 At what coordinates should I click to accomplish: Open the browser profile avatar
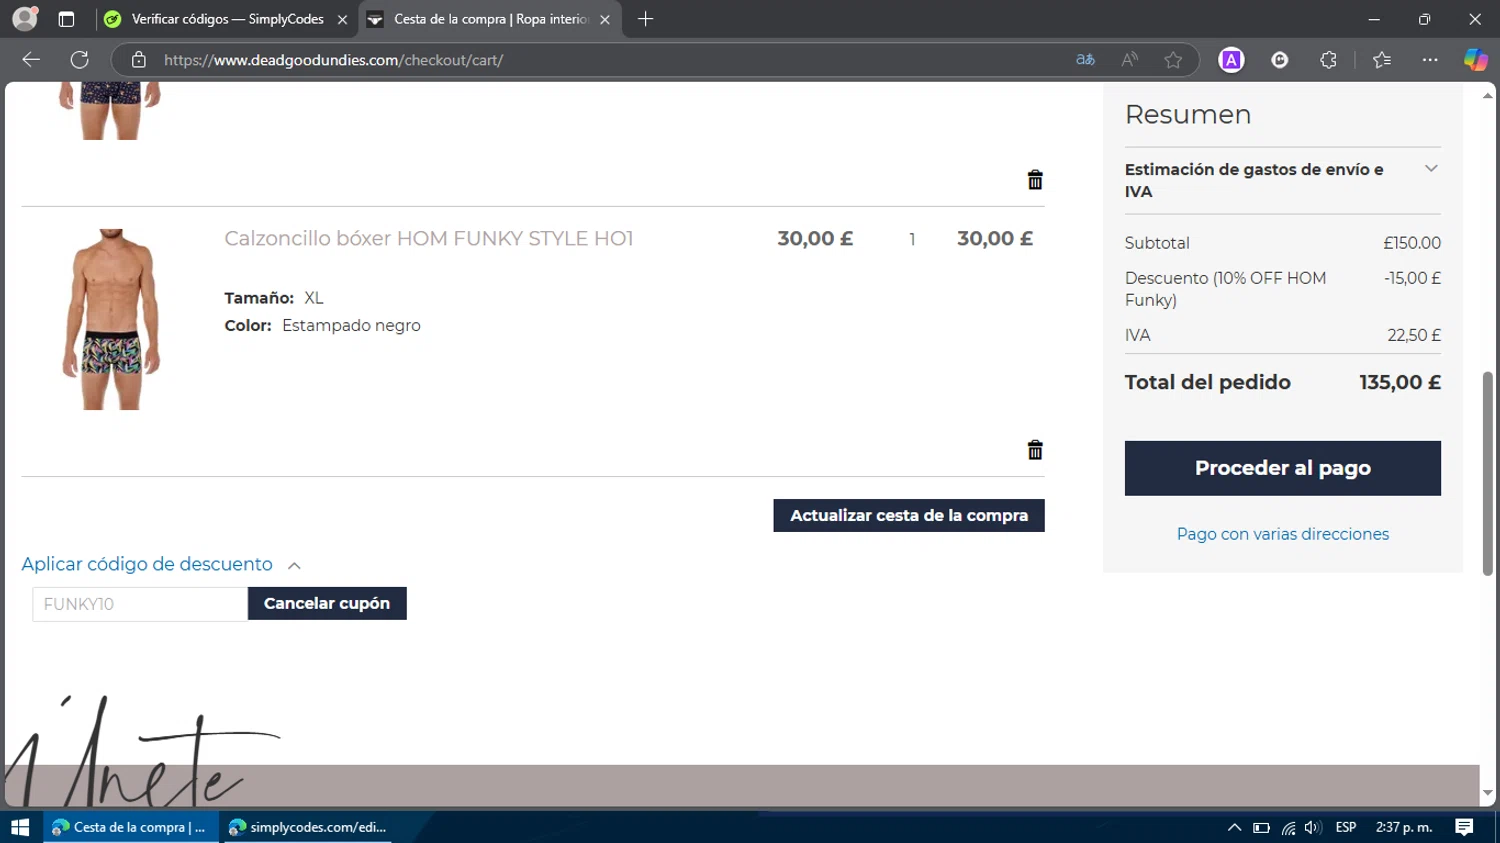pyautogui.click(x=25, y=19)
